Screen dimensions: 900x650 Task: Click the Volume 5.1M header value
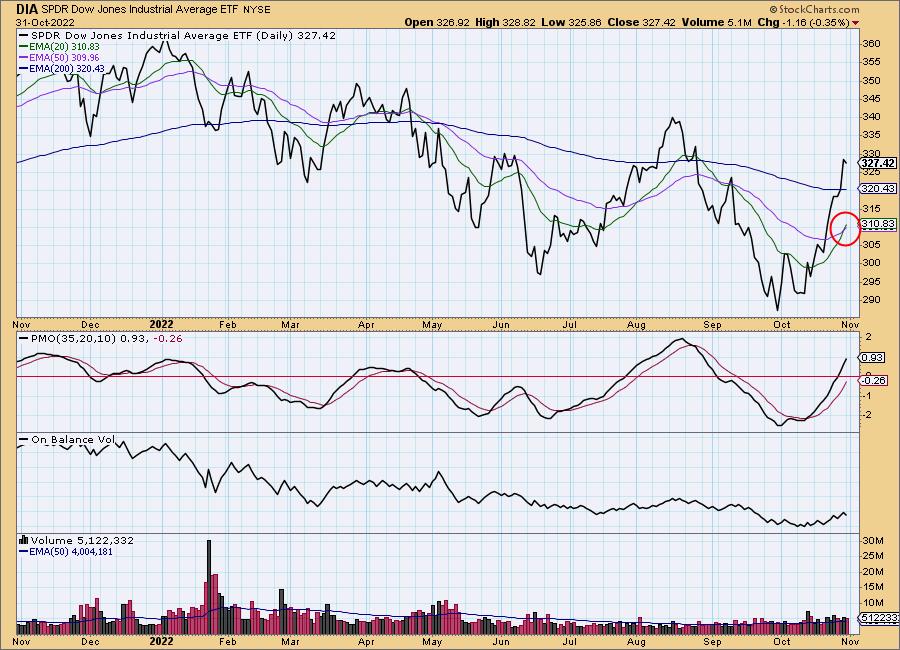point(717,22)
